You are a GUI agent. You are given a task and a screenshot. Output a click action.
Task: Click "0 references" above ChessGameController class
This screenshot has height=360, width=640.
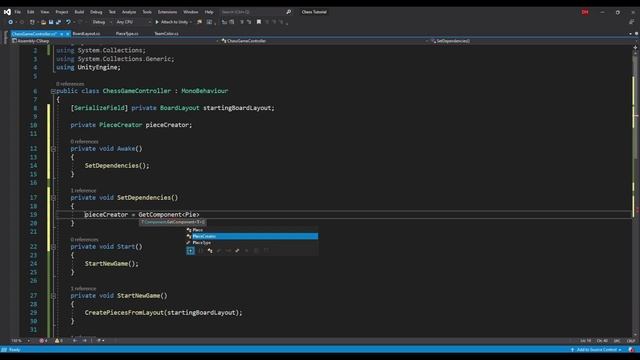[70, 84]
